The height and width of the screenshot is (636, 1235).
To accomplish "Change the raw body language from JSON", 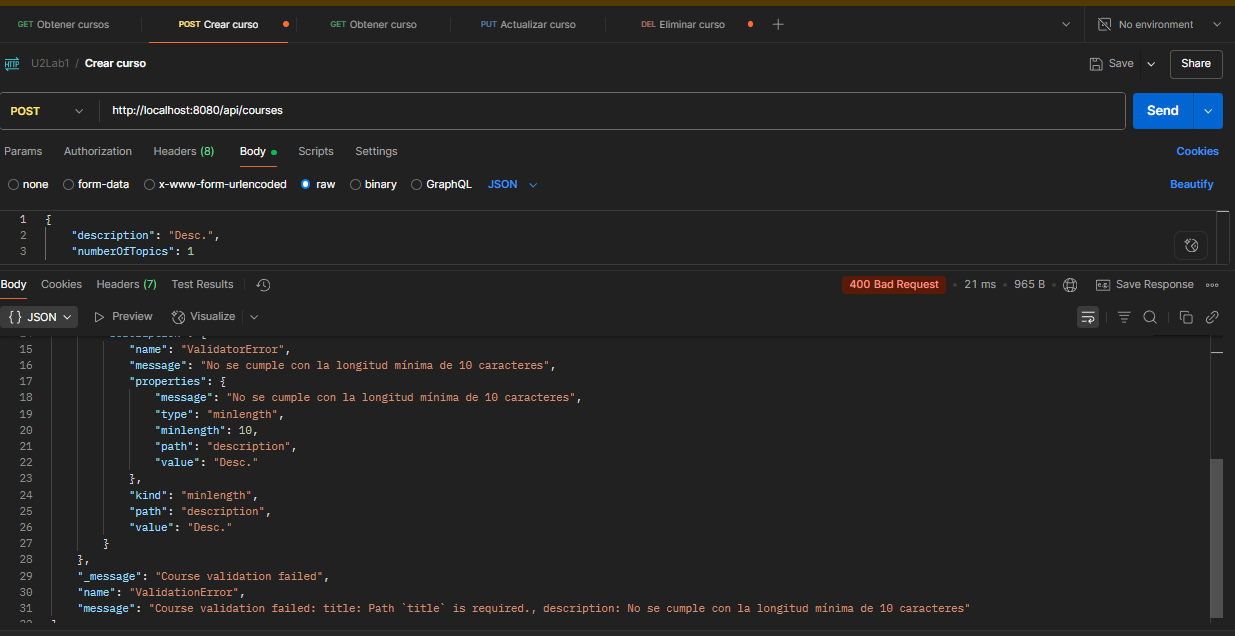I will click(x=513, y=184).
